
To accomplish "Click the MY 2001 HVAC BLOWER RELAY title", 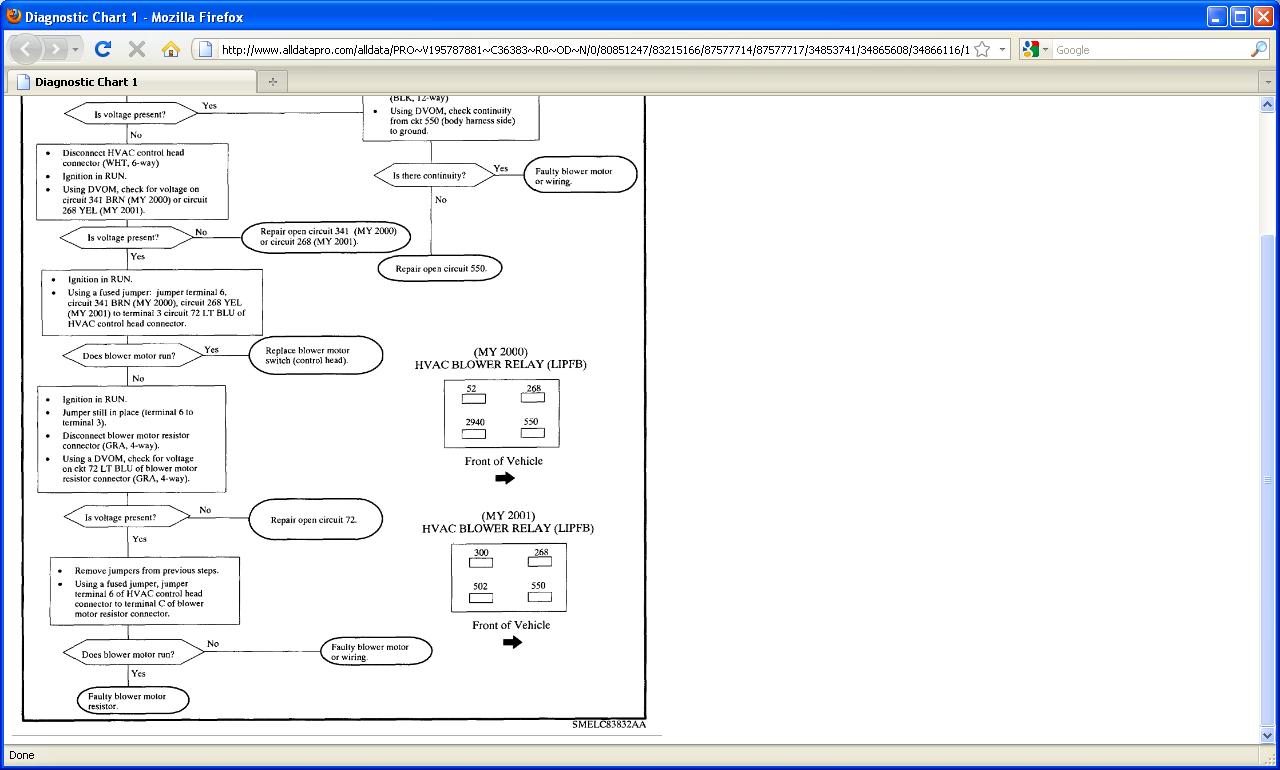I will (x=508, y=522).
